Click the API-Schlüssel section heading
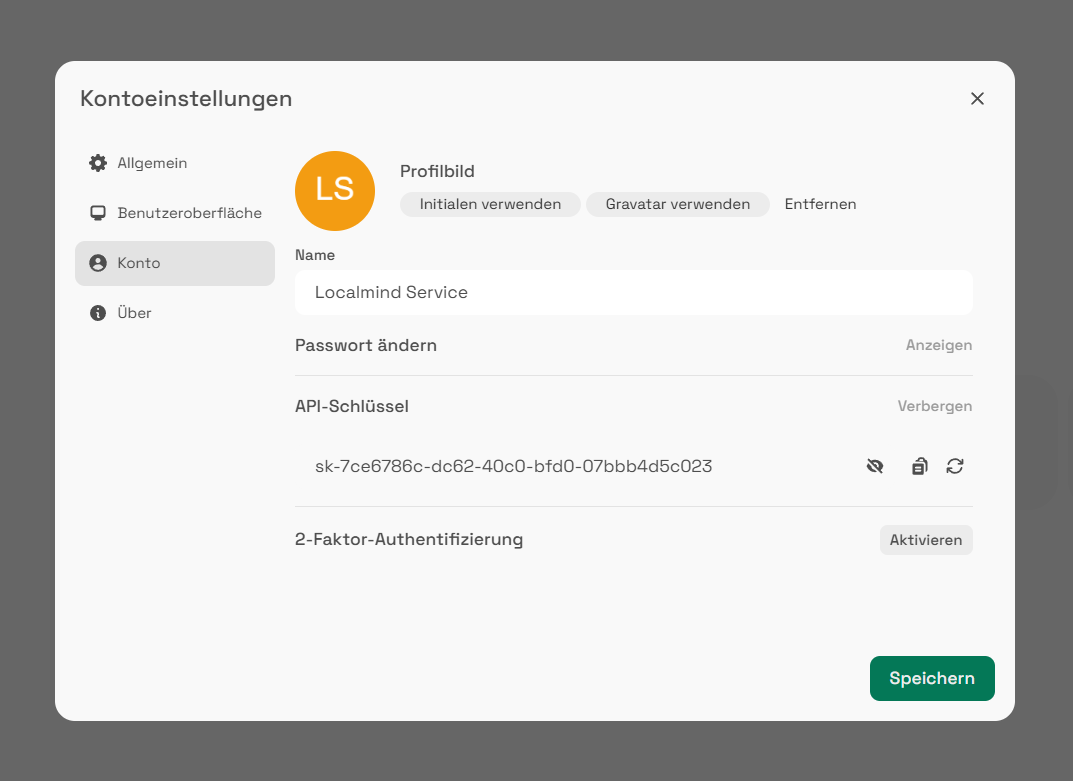This screenshot has width=1073, height=781. [352, 406]
